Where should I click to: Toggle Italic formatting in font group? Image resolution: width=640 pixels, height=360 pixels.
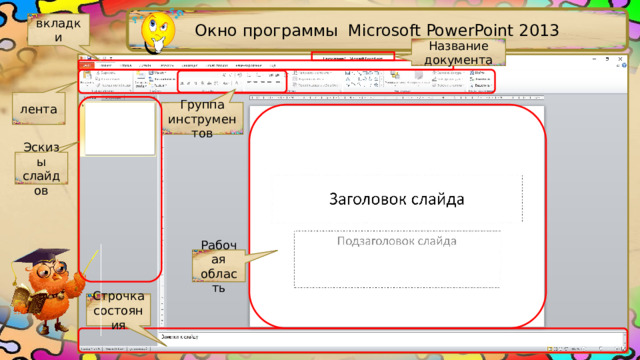tap(188, 83)
